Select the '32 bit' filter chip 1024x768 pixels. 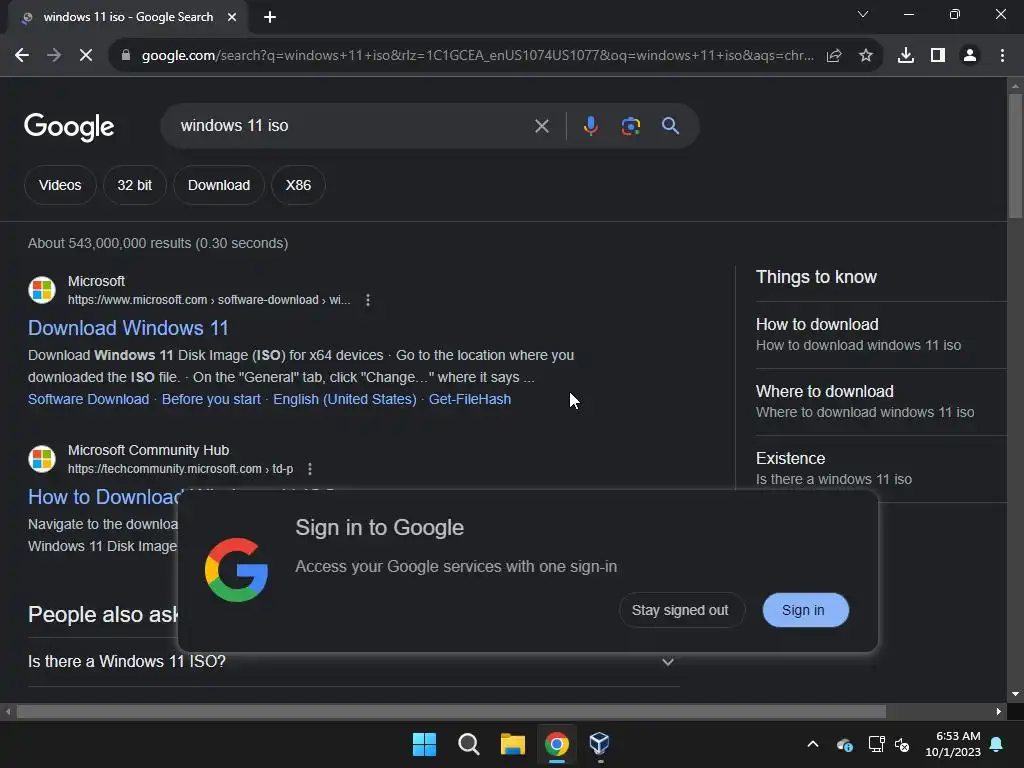(x=135, y=185)
